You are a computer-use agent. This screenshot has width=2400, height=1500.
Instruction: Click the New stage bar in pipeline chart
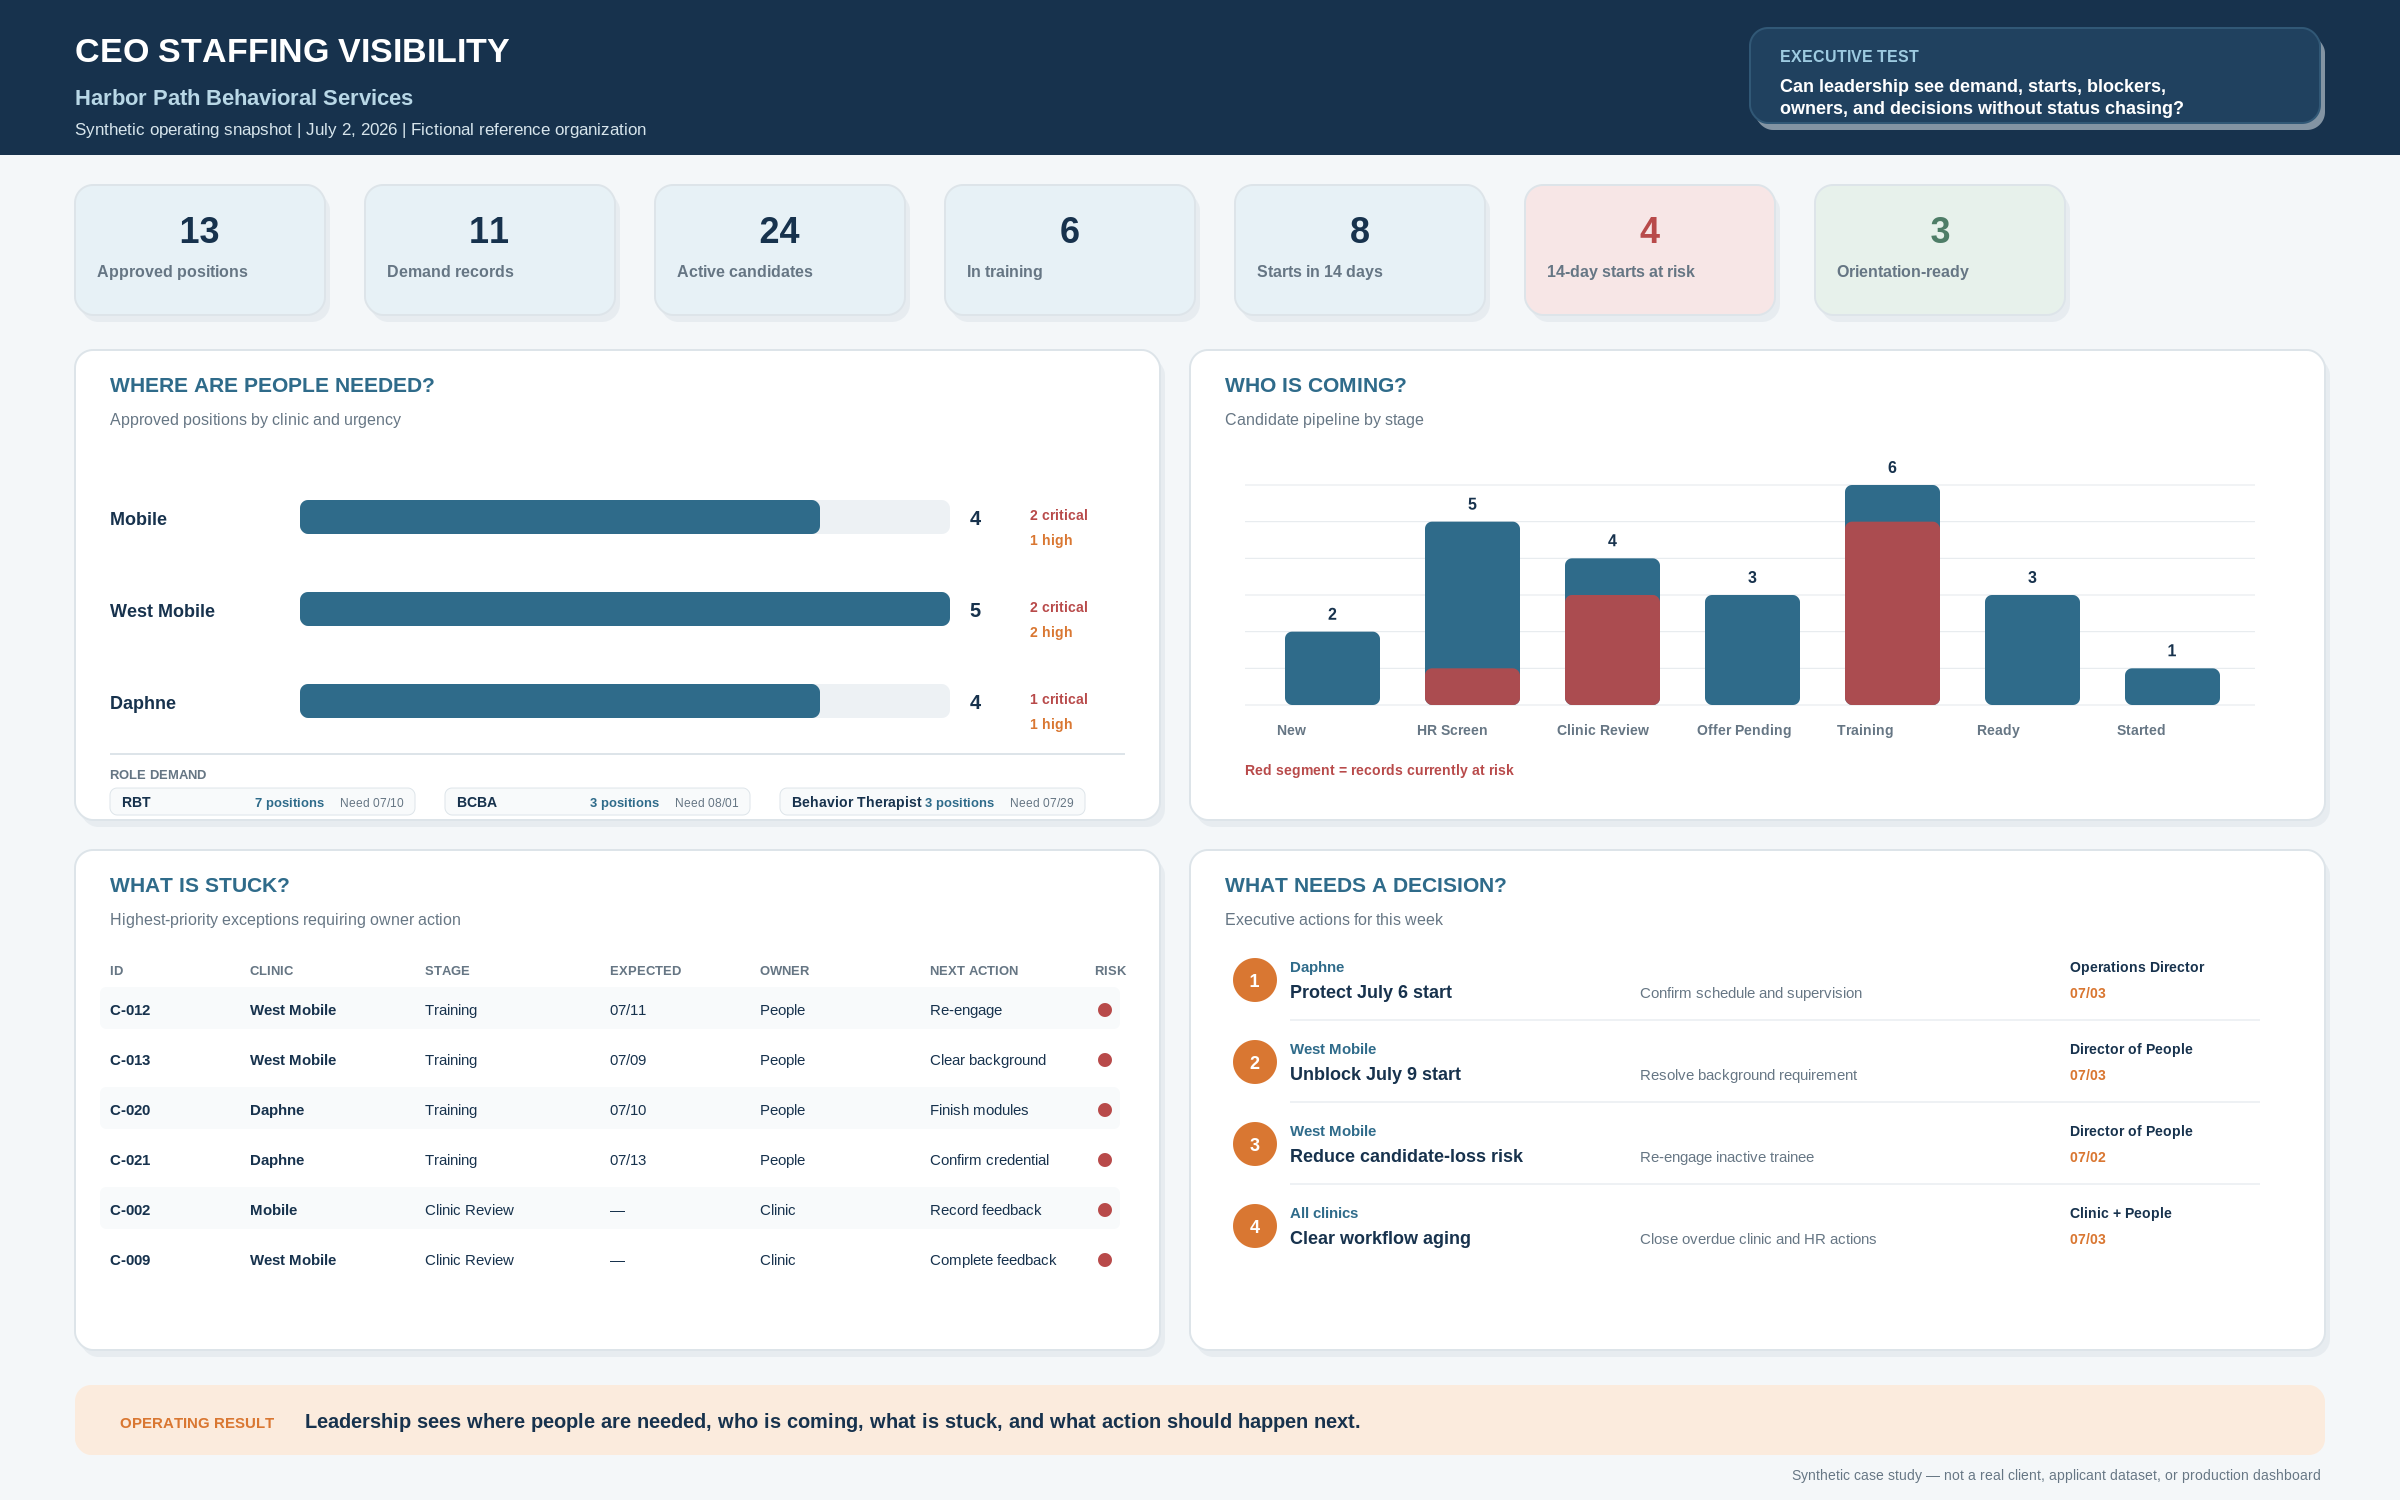click(x=1332, y=668)
